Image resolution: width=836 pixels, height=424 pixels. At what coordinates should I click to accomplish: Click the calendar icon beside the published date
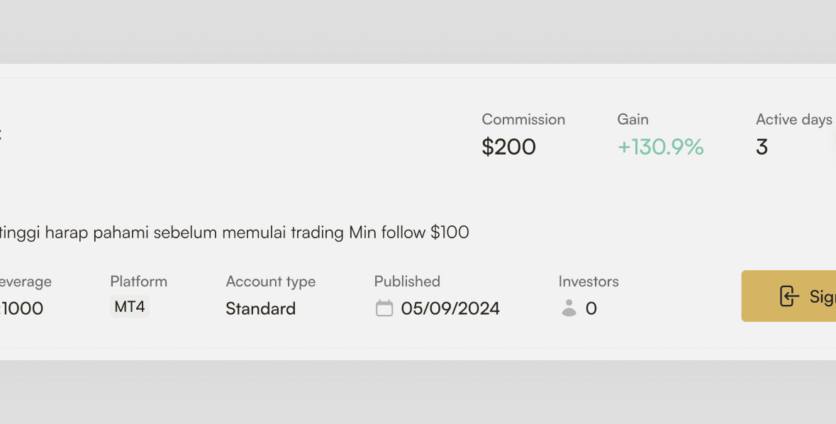tap(384, 308)
